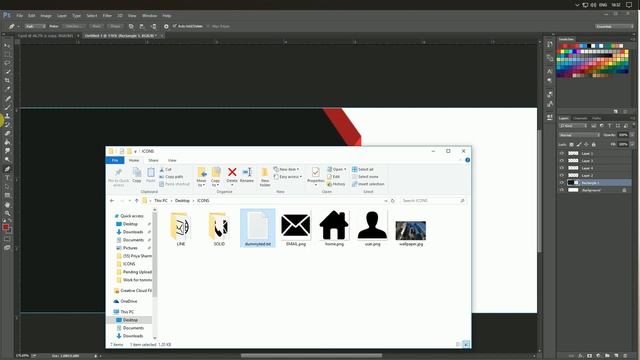Open the Photoshop Layer menu

pyautogui.click(x=62, y=16)
